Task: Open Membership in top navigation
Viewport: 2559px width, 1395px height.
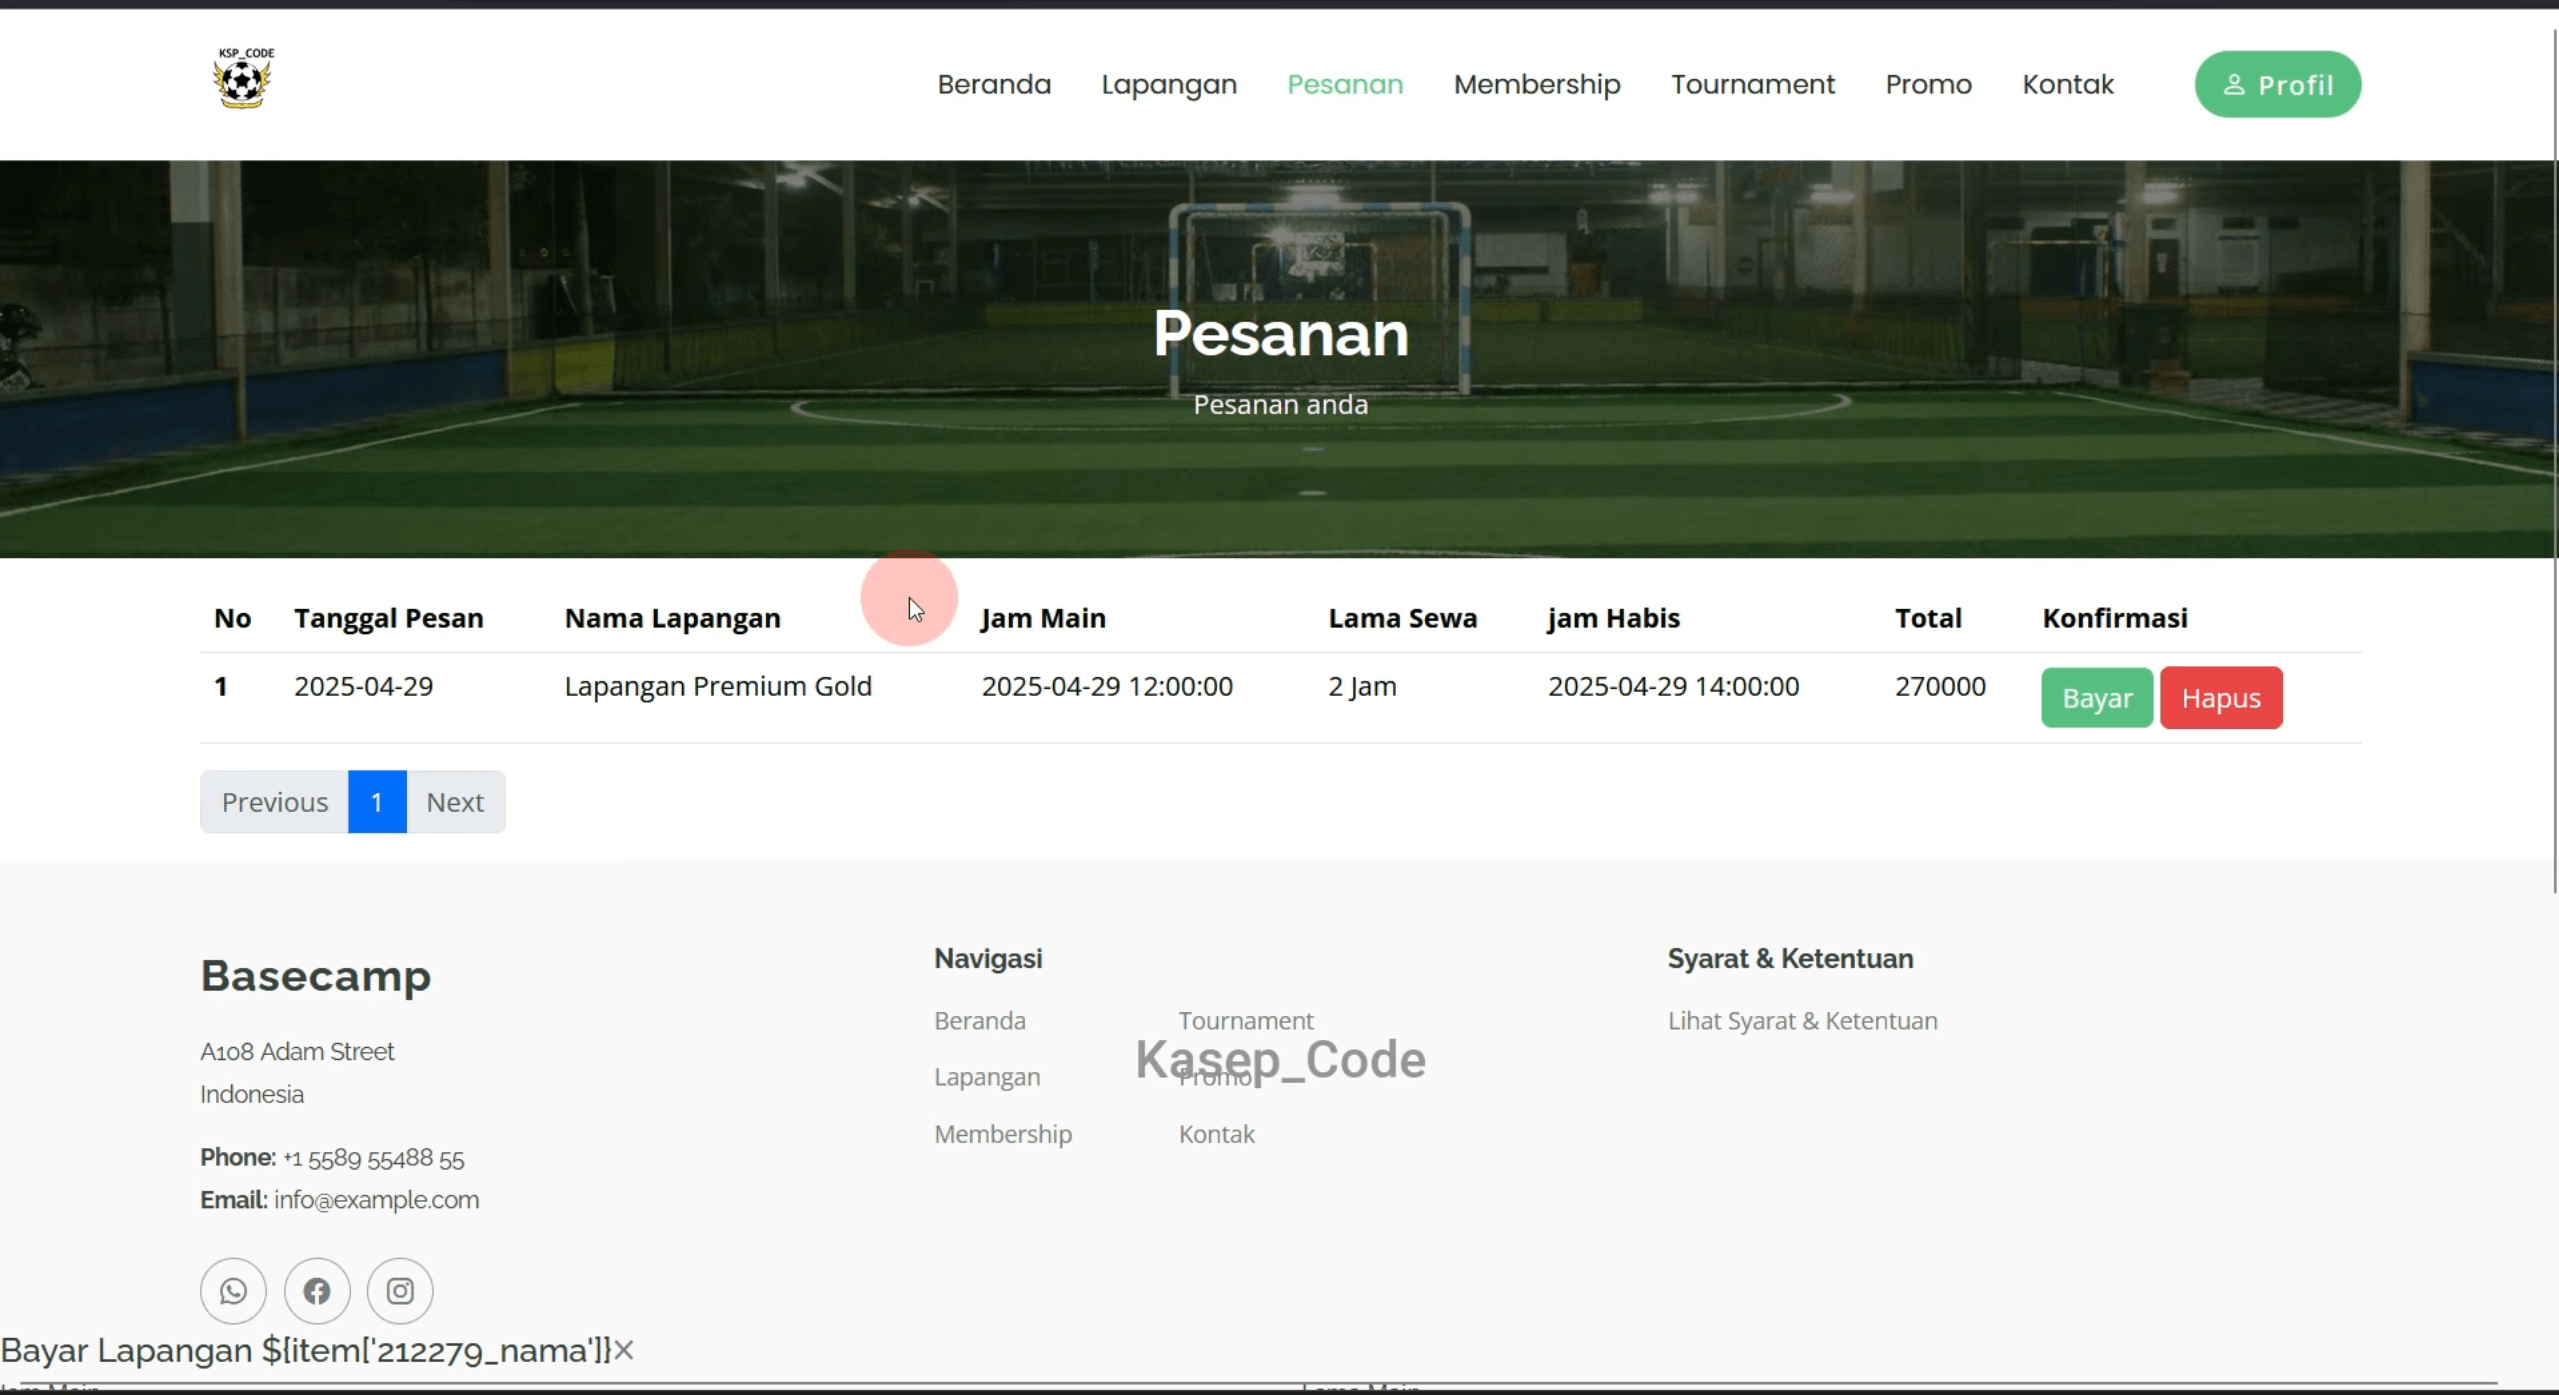Action: tap(1537, 85)
